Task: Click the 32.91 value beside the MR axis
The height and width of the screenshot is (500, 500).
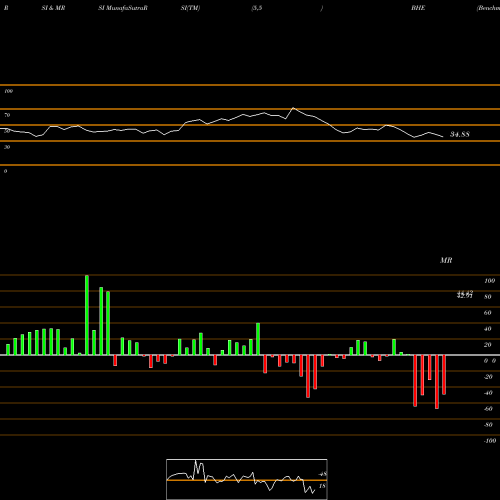Action: [465, 296]
